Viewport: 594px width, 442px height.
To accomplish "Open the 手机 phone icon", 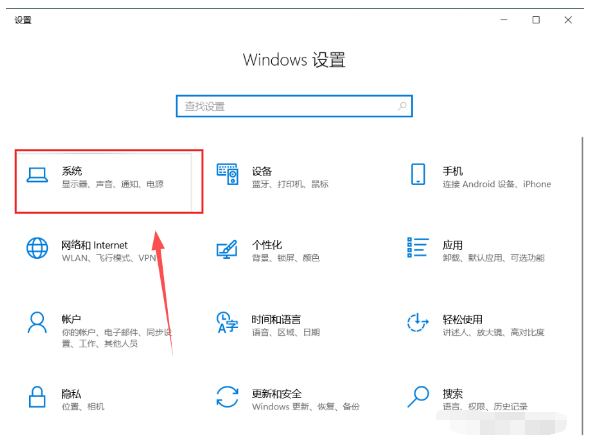I will (x=418, y=174).
